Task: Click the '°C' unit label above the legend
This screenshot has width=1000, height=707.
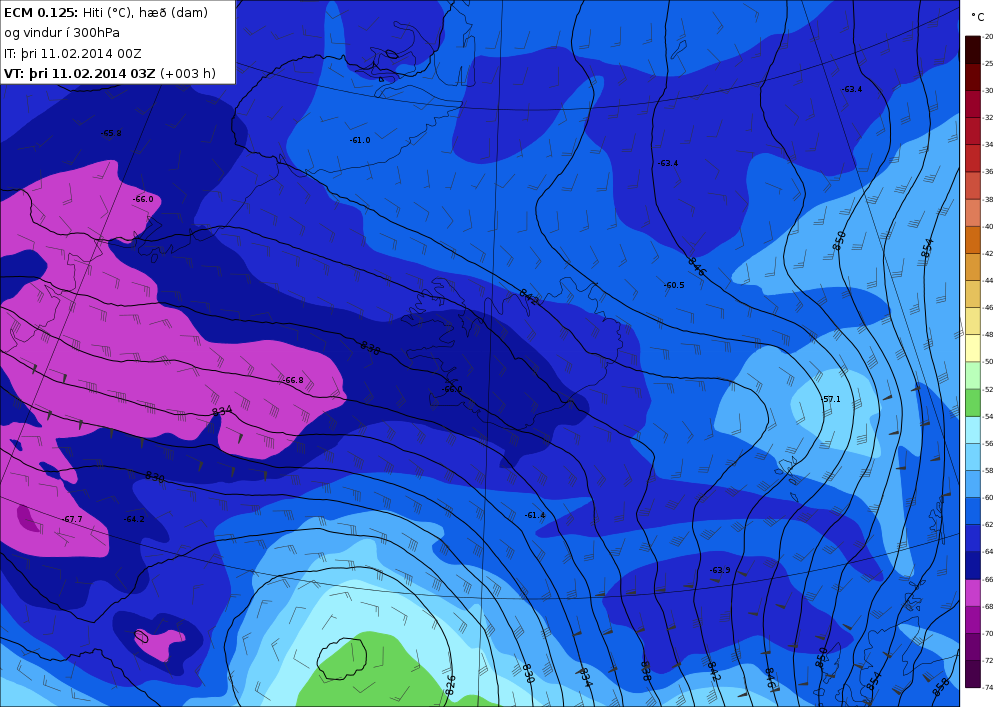Action: [978, 17]
